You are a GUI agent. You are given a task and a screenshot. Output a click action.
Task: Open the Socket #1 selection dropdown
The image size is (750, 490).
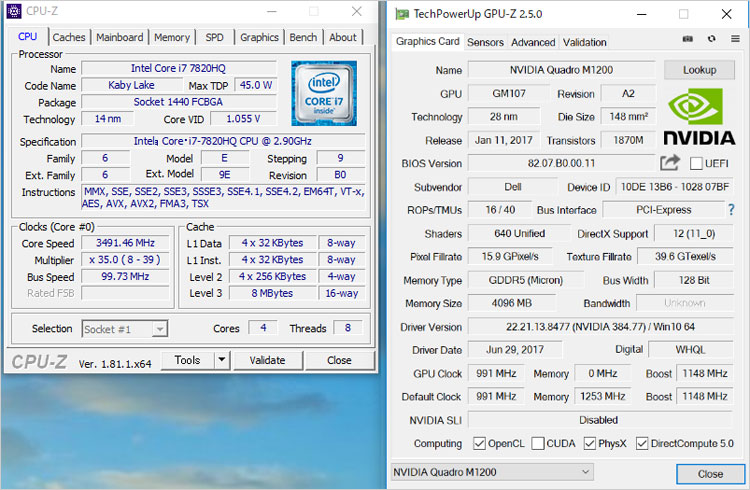pos(125,329)
